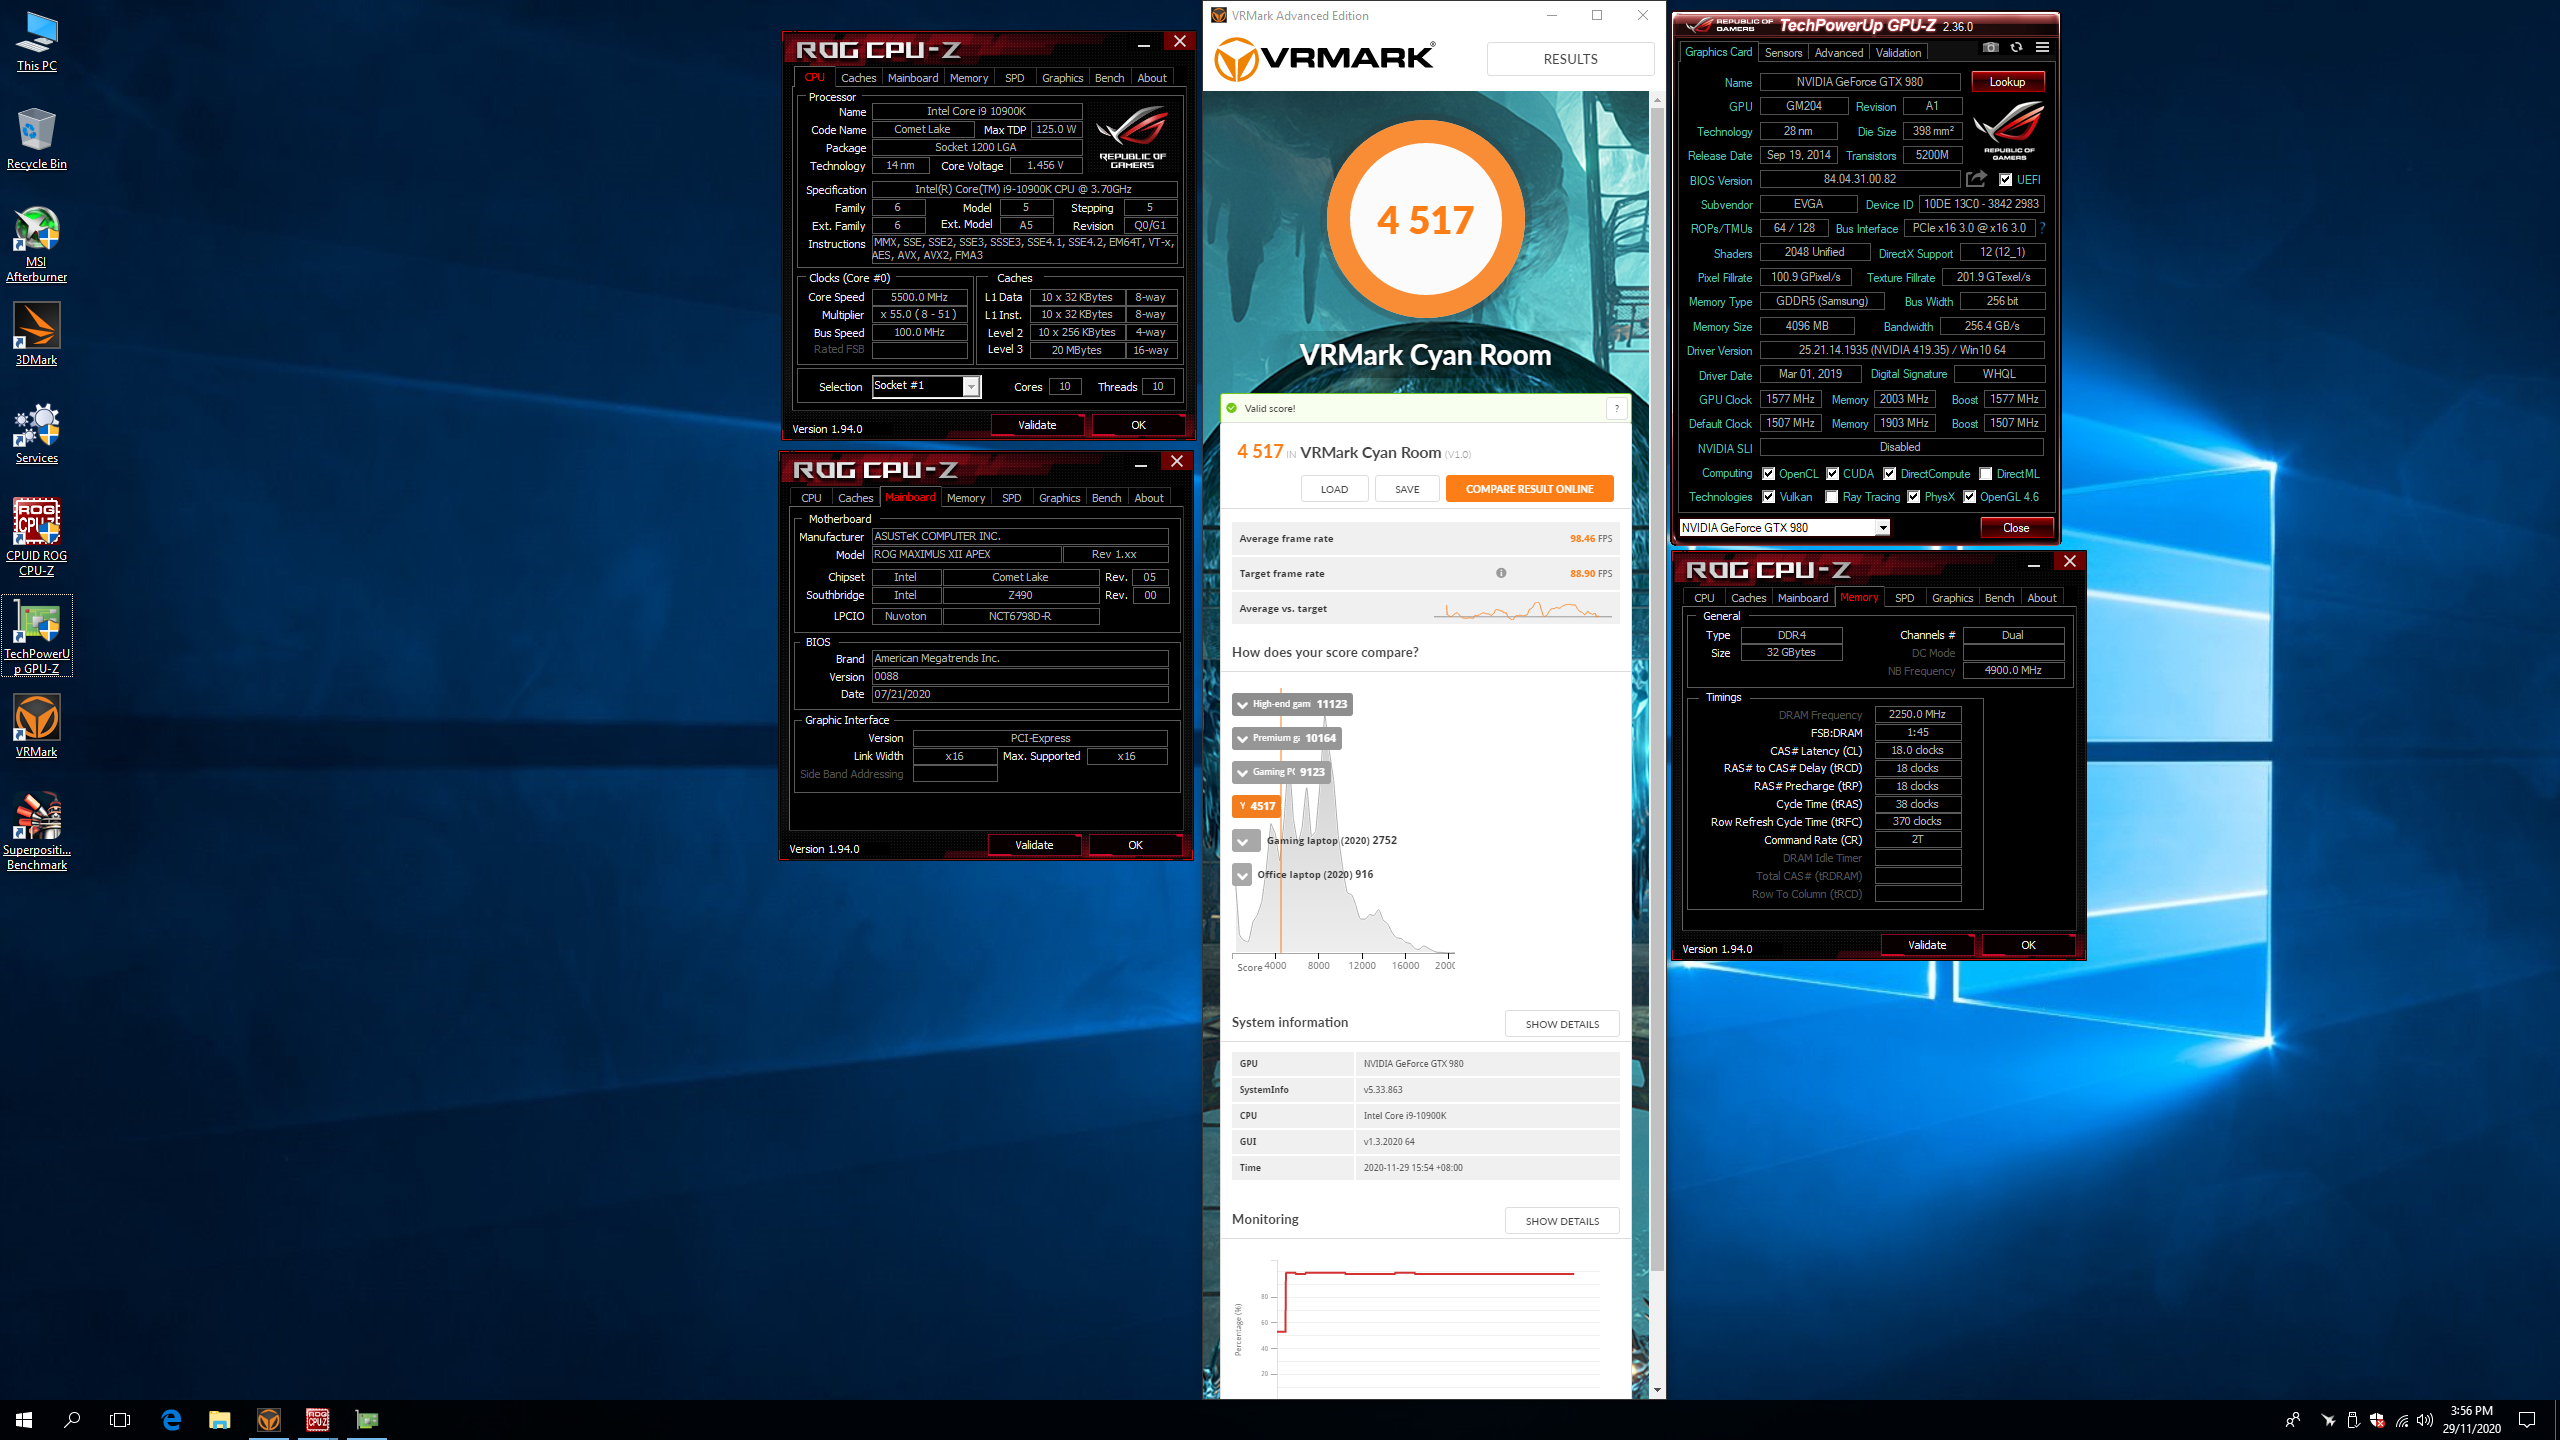Save BIOS via share arrow icon
Viewport: 2560px width, 1440px height.
tap(1976, 179)
